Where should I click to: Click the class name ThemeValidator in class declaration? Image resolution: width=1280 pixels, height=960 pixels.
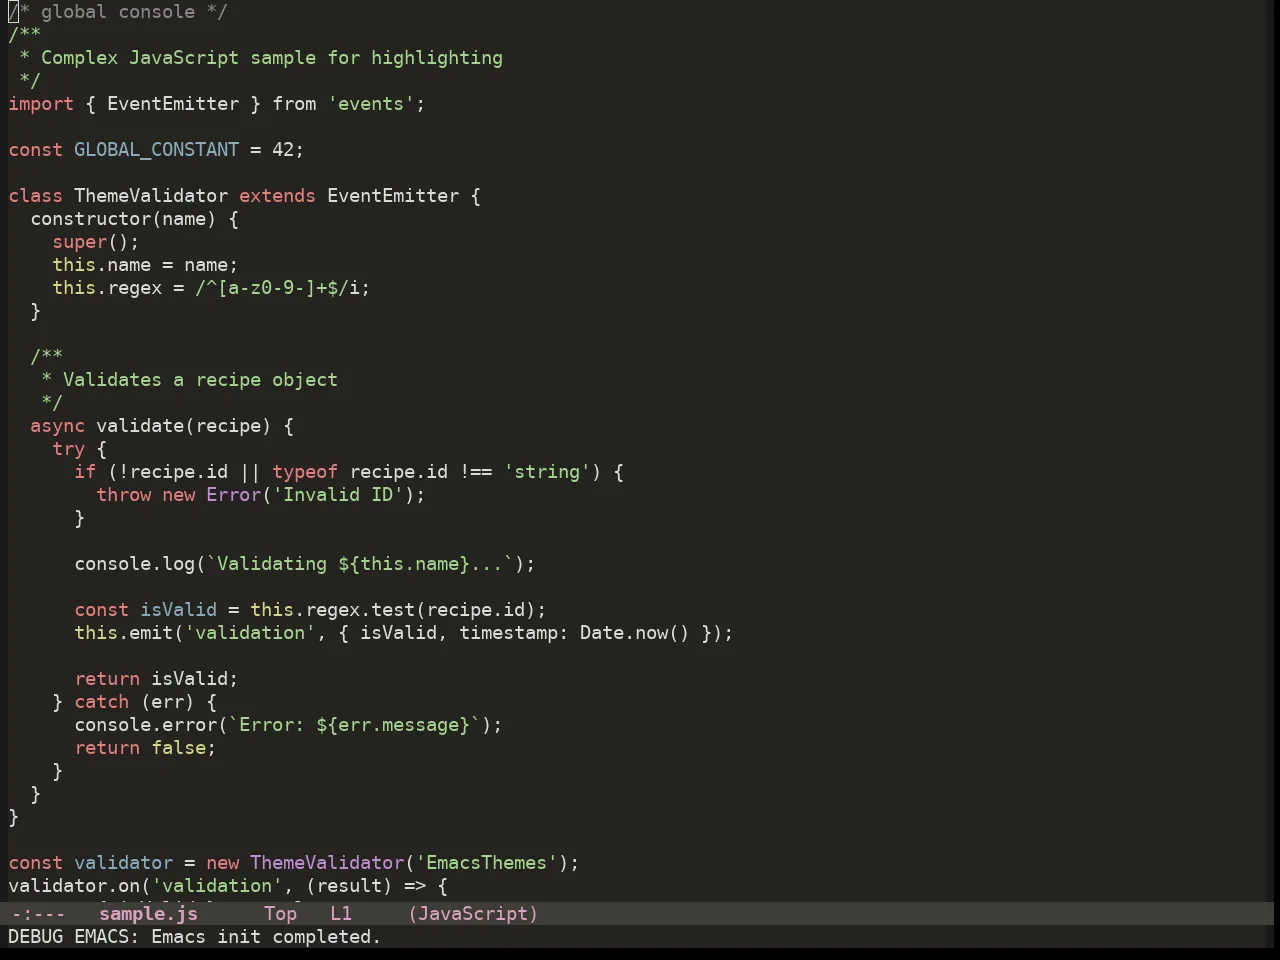tap(151, 196)
